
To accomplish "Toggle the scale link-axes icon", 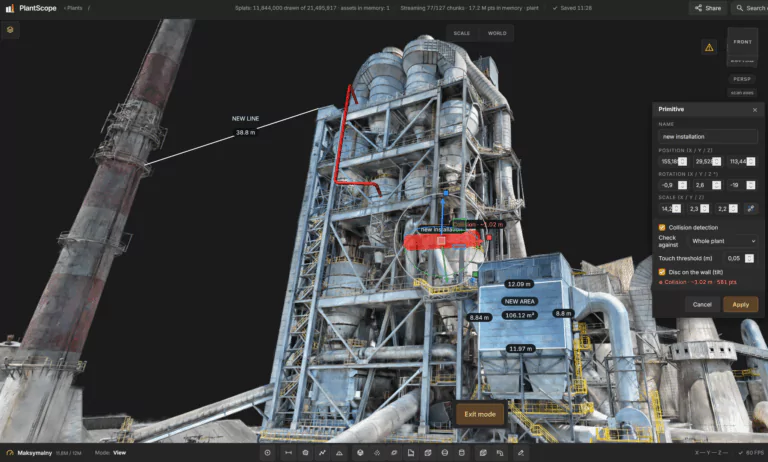I will [x=750, y=209].
